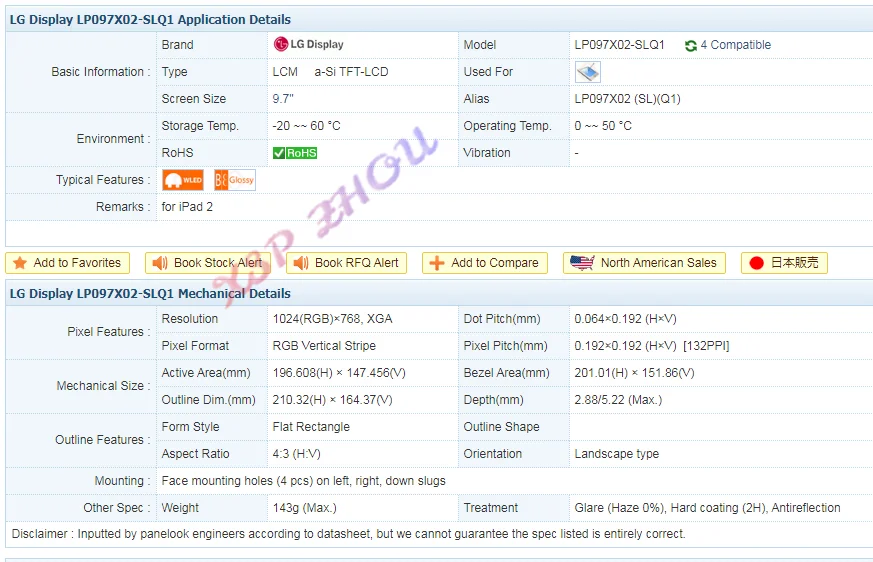Click the Application Details section header

[150, 19]
